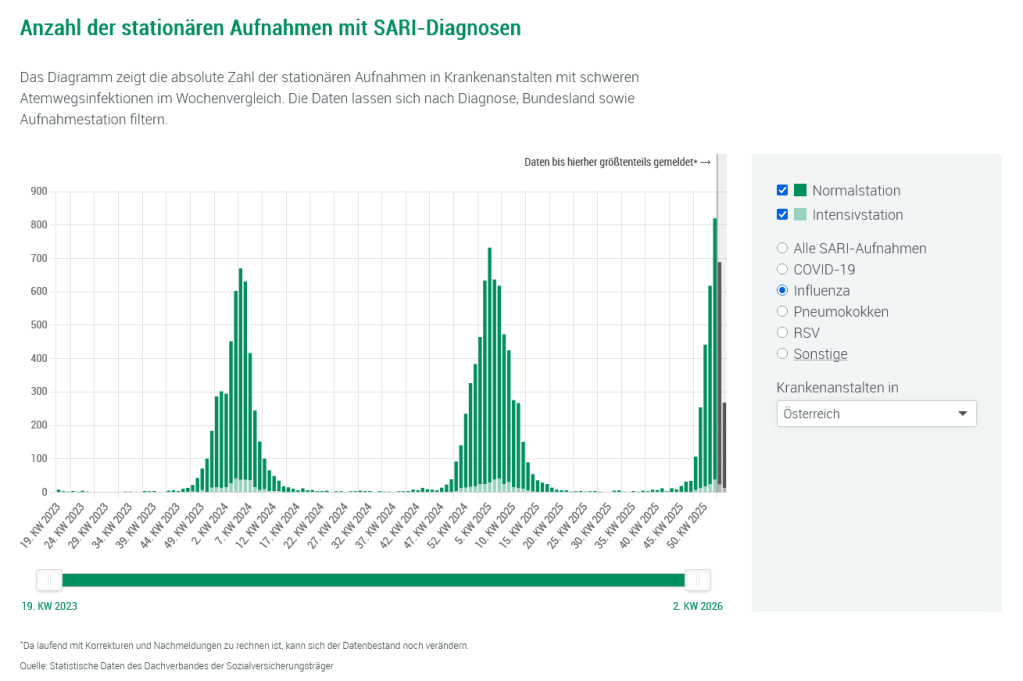Select Alle SARI-Aufnahmen radio option
Viewport: 1023px width, 681px height.
(x=783, y=249)
